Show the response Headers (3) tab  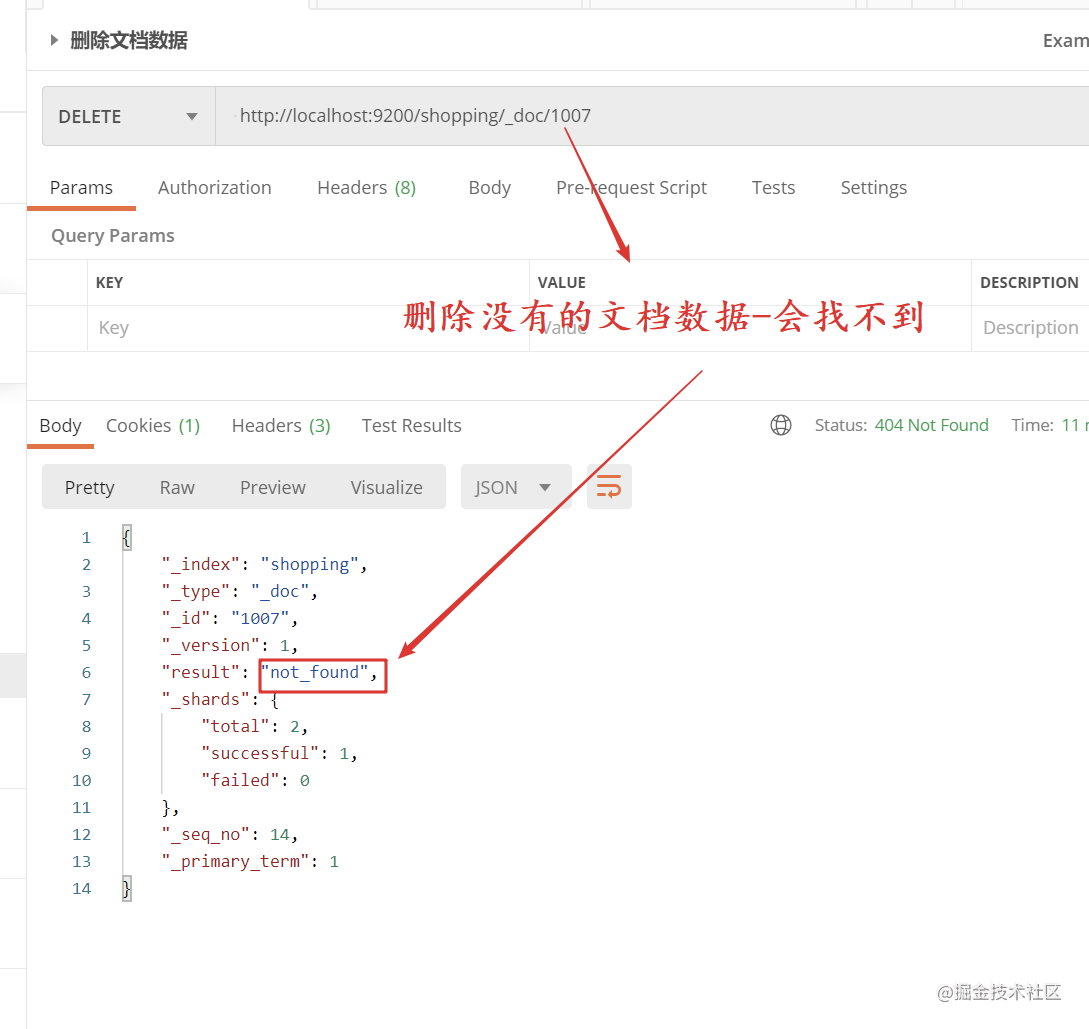click(x=281, y=426)
